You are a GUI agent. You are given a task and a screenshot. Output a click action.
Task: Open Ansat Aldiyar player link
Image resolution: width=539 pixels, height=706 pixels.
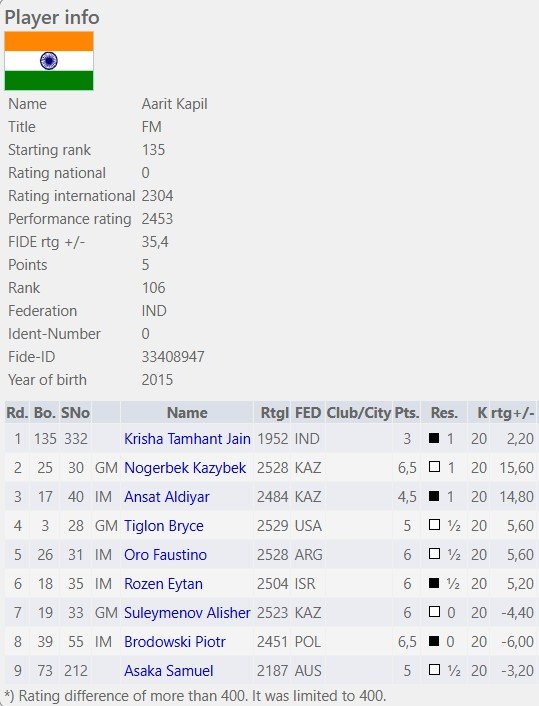pos(167,497)
